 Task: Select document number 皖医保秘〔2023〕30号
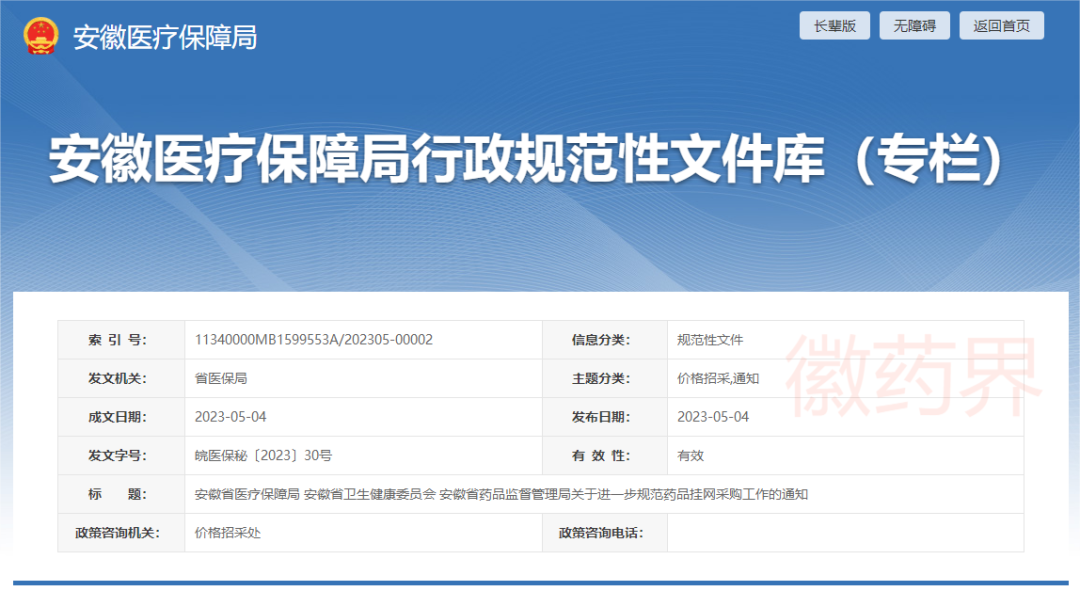coord(263,455)
